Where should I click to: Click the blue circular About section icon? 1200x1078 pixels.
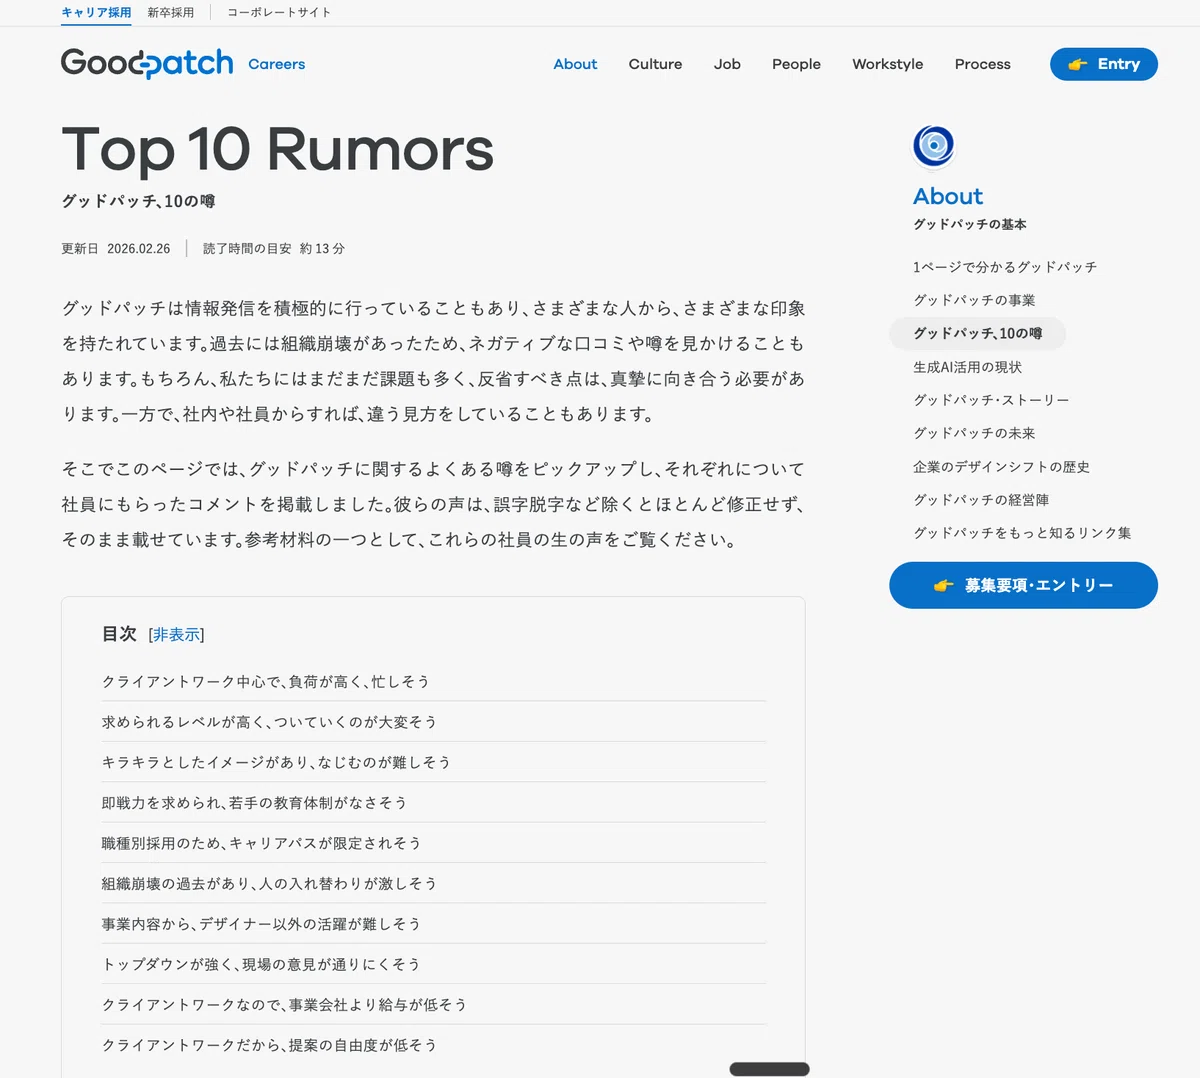pos(934,146)
